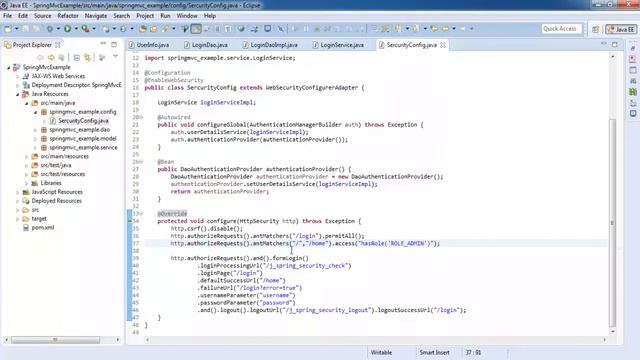Toggle Link with Editor in Project Explorer
Screen dimensions: 640x360
point(87,58)
